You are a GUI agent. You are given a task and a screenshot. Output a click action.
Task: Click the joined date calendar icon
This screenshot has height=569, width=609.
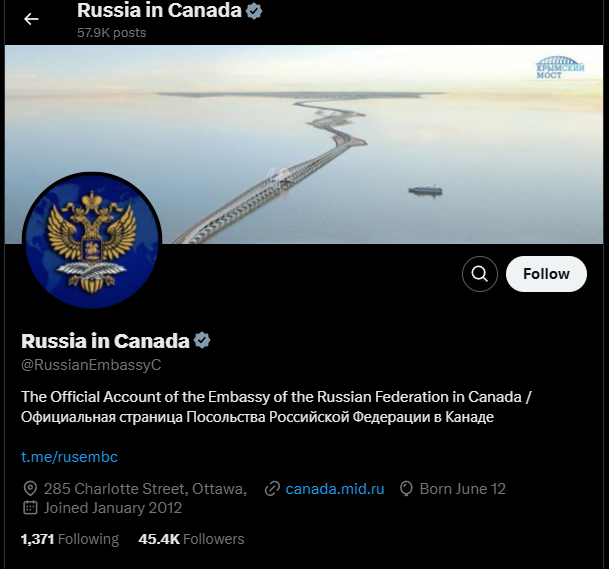(x=30, y=508)
